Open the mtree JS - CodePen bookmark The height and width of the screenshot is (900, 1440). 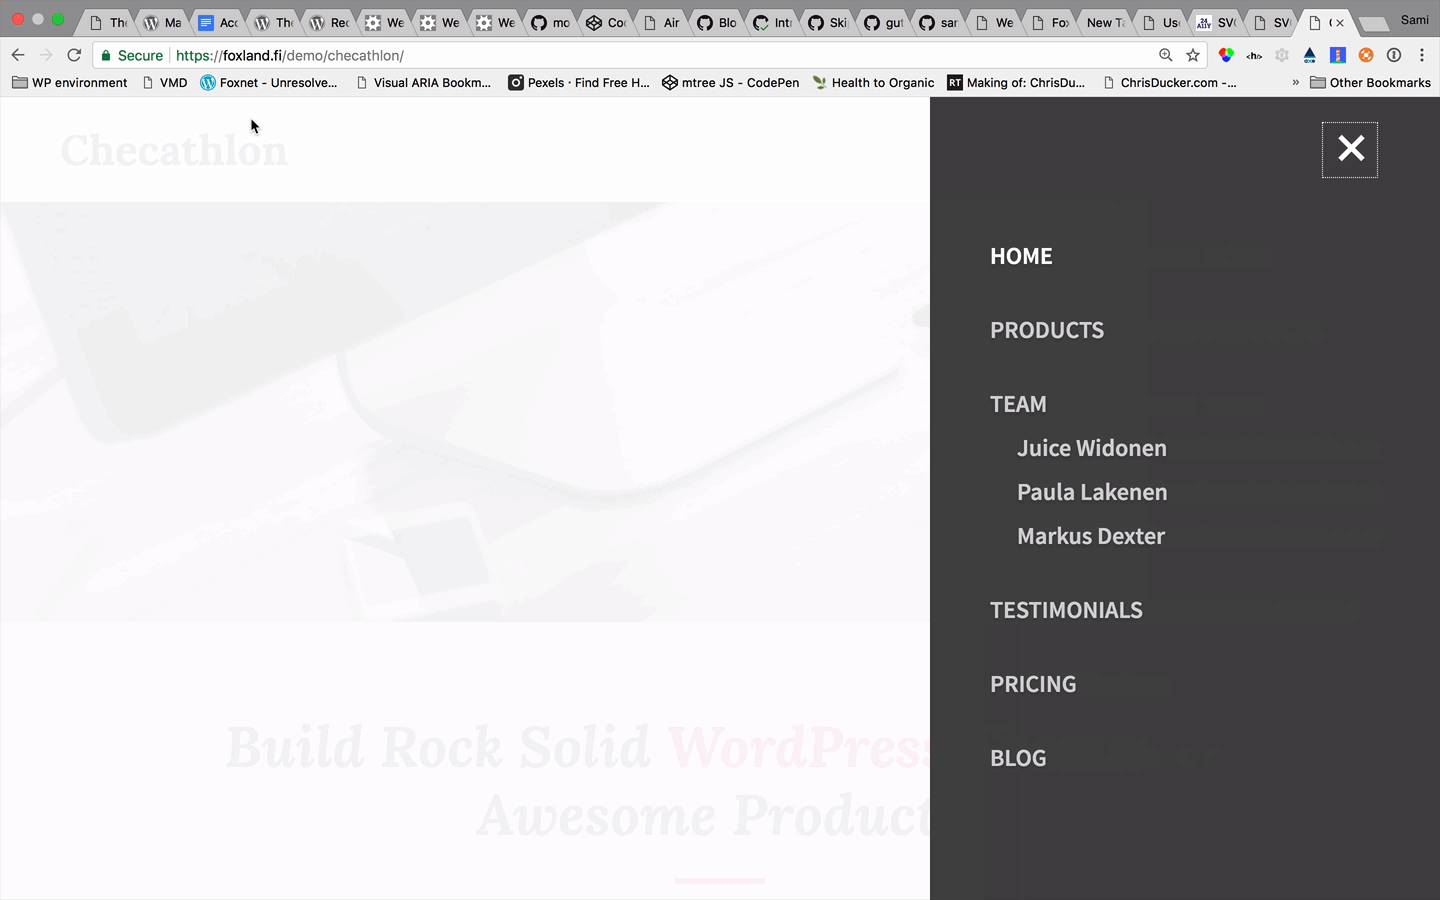pyautogui.click(x=730, y=83)
